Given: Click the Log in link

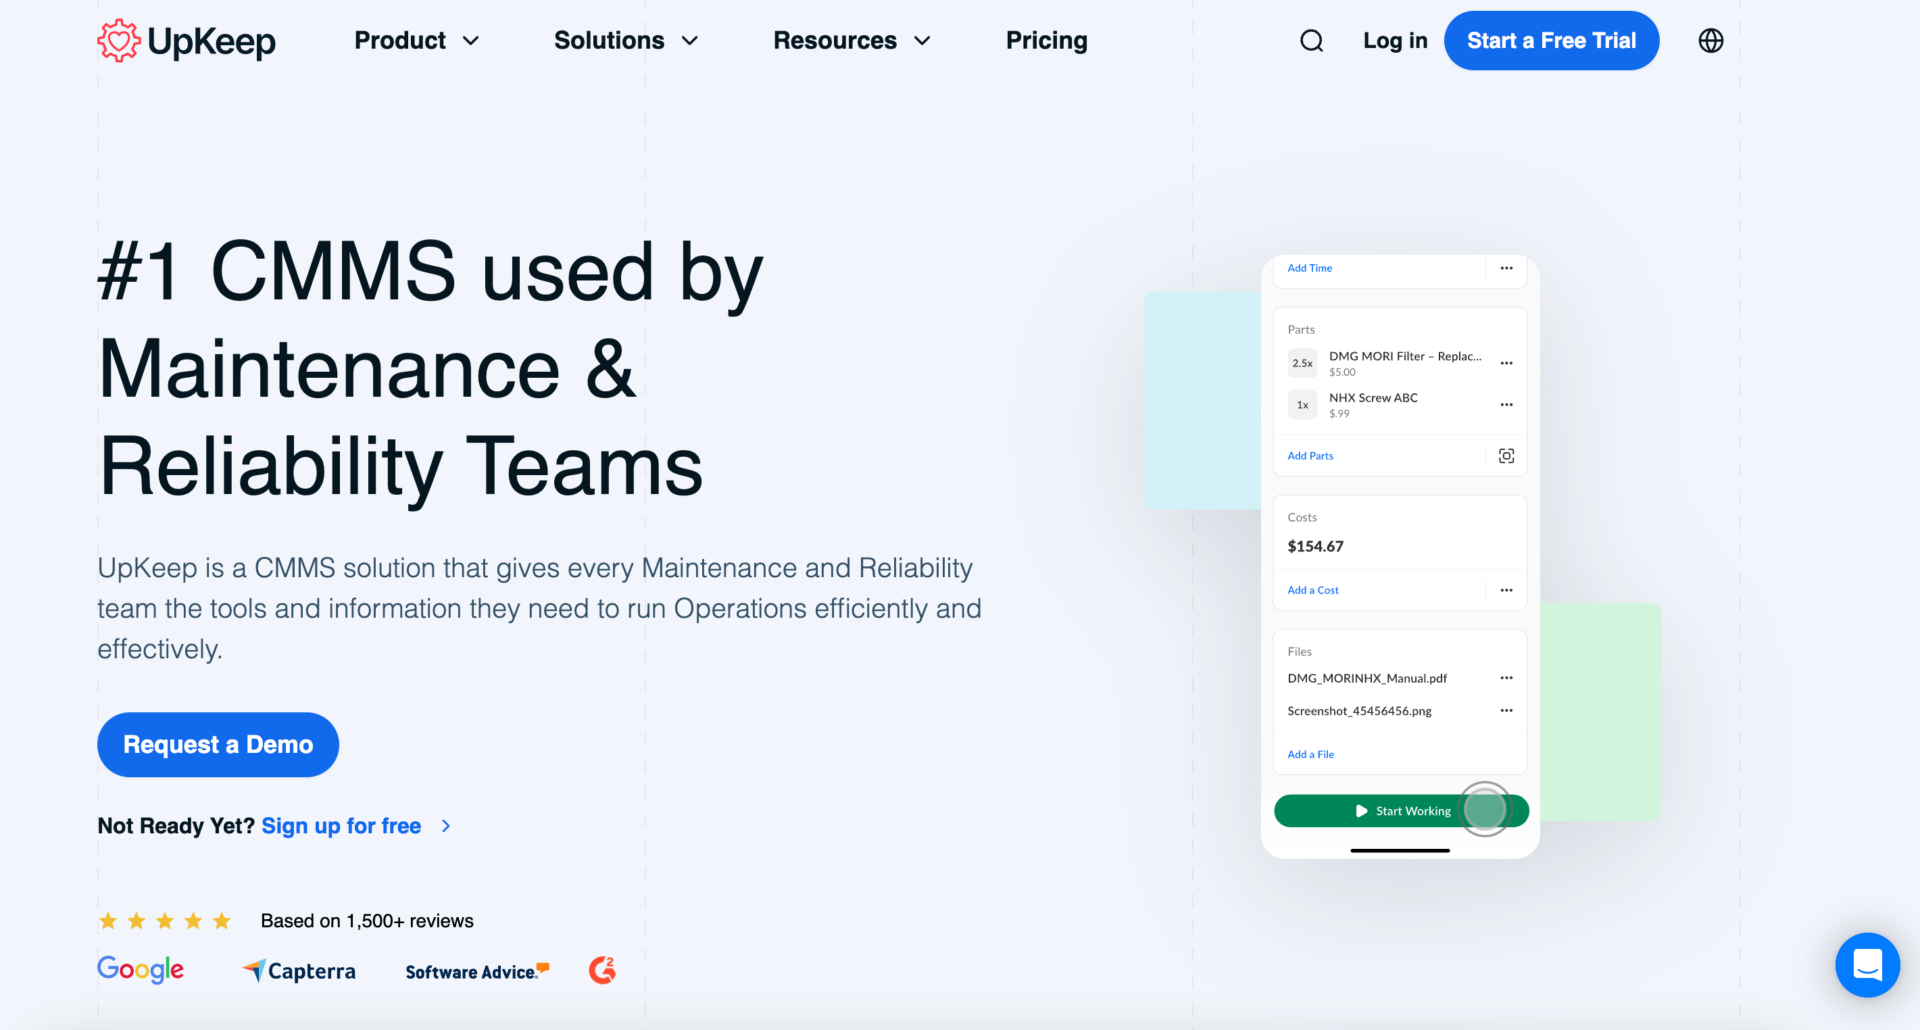Looking at the screenshot, I should (x=1394, y=41).
